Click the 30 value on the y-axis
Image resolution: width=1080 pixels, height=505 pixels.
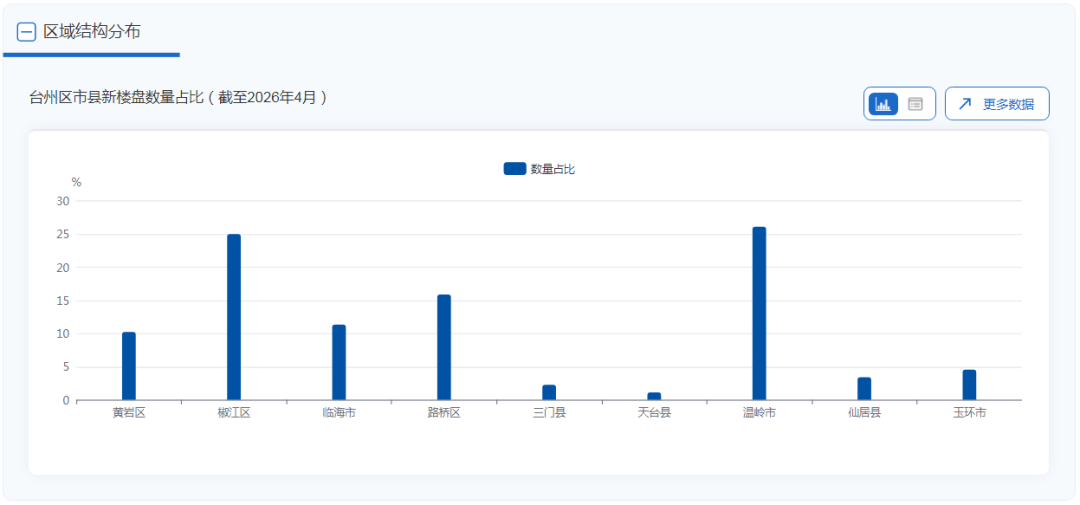pyautogui.click(x=63, y=201)
